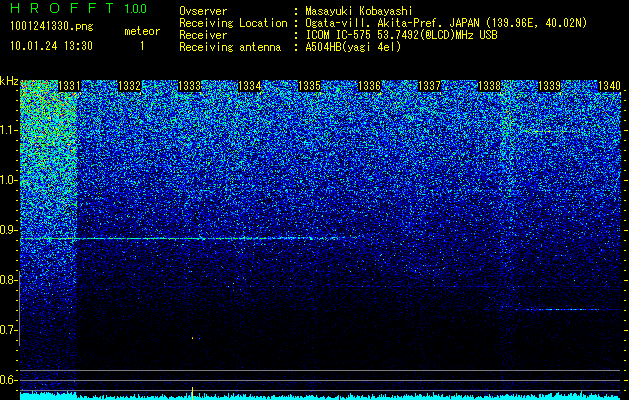The height and width of the screenshot is (400, 629).
Task: Click the 1340 time marker label
Action: pyautogui.click(x=610, y=86)
